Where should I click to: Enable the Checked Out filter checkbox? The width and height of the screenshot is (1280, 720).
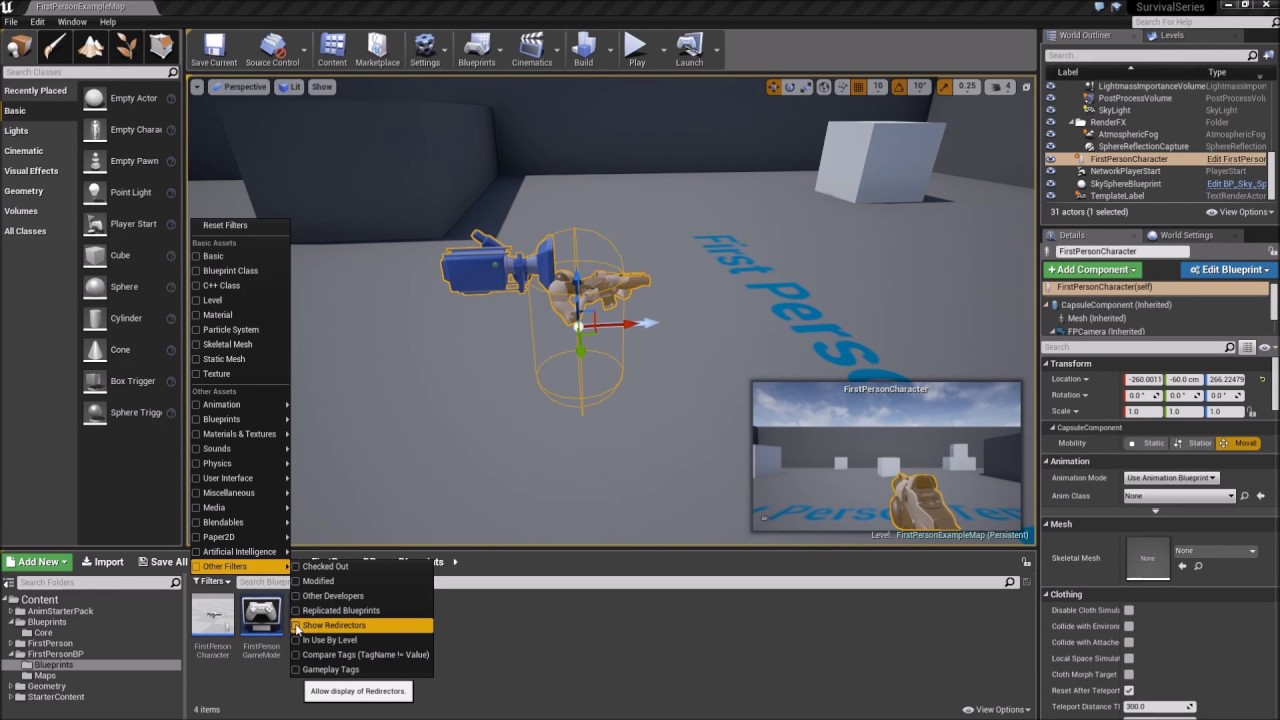pos(295,566)
